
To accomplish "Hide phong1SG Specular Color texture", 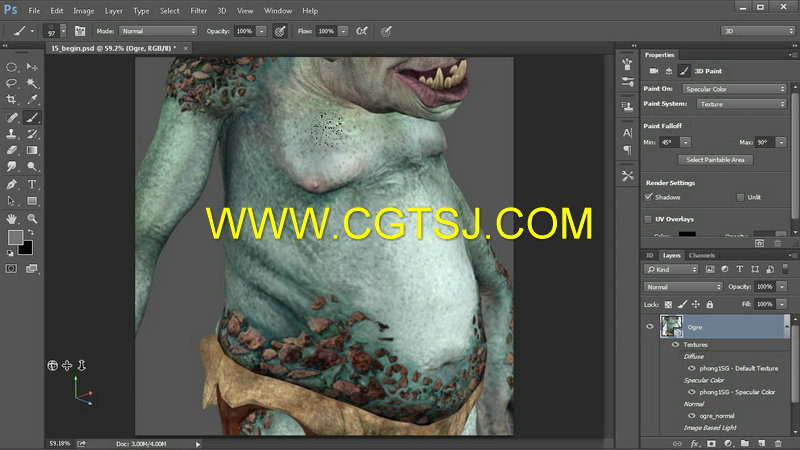I will coord(692,392).
